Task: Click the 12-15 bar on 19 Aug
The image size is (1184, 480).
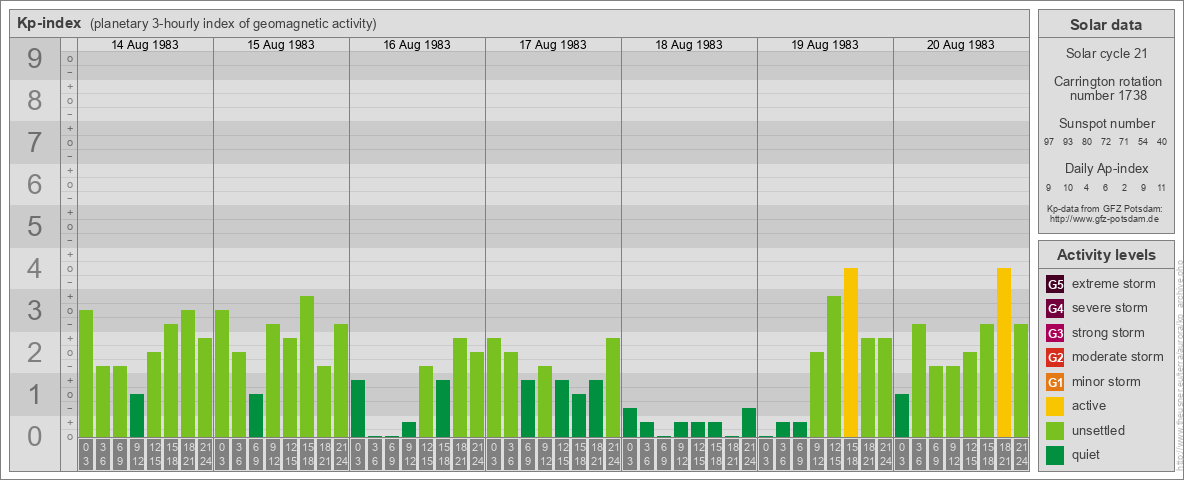Action: point(834,366)
